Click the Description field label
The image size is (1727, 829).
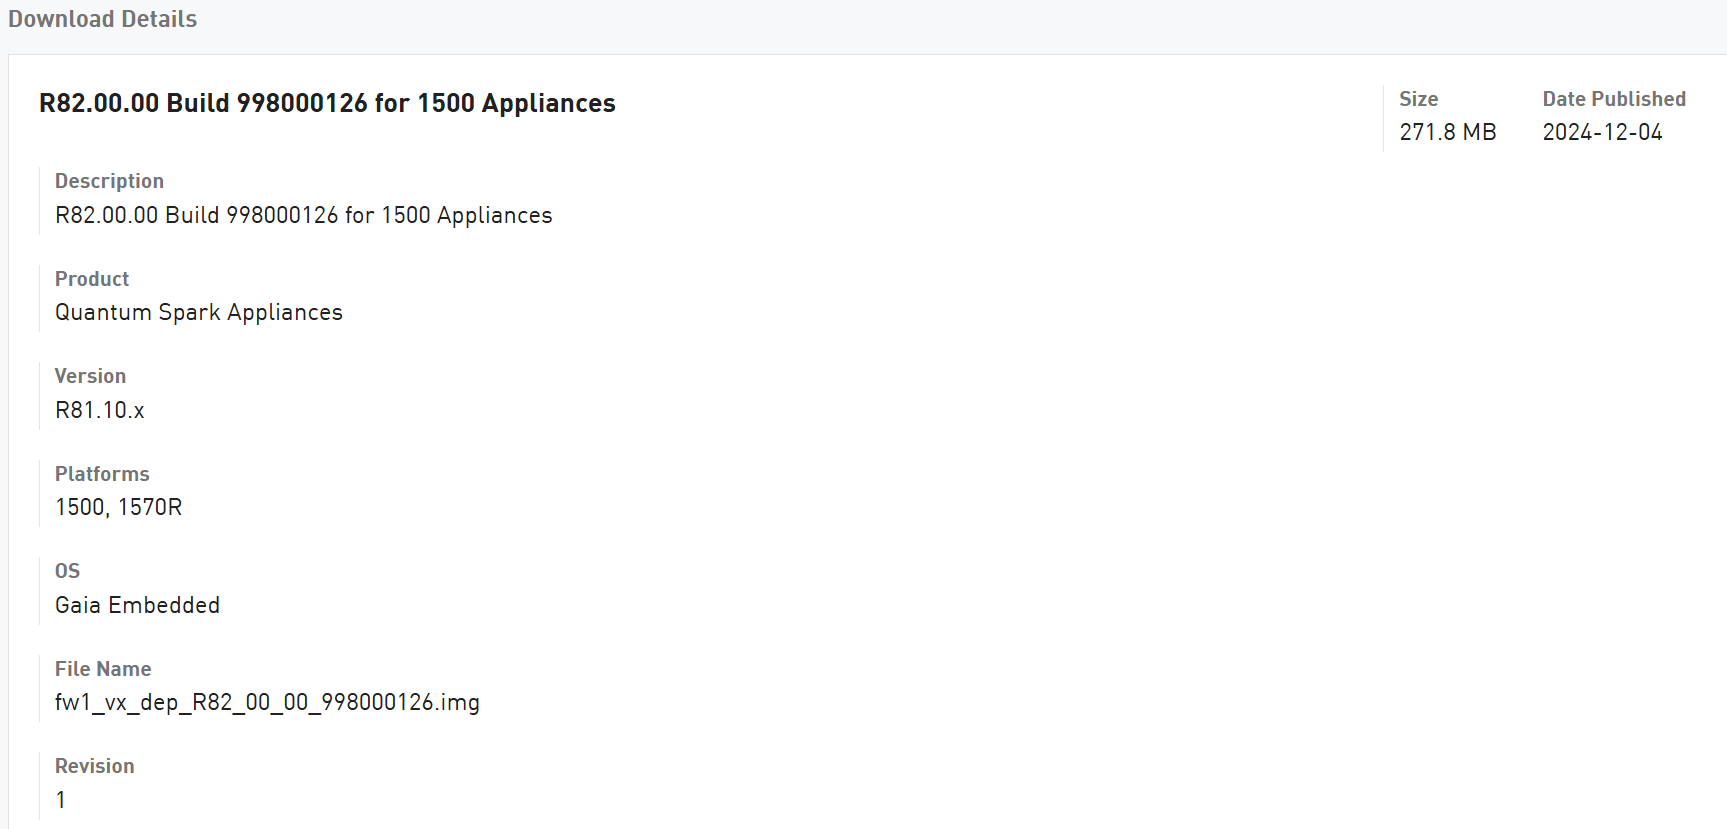pyautogui.click(x=109, y=181)
